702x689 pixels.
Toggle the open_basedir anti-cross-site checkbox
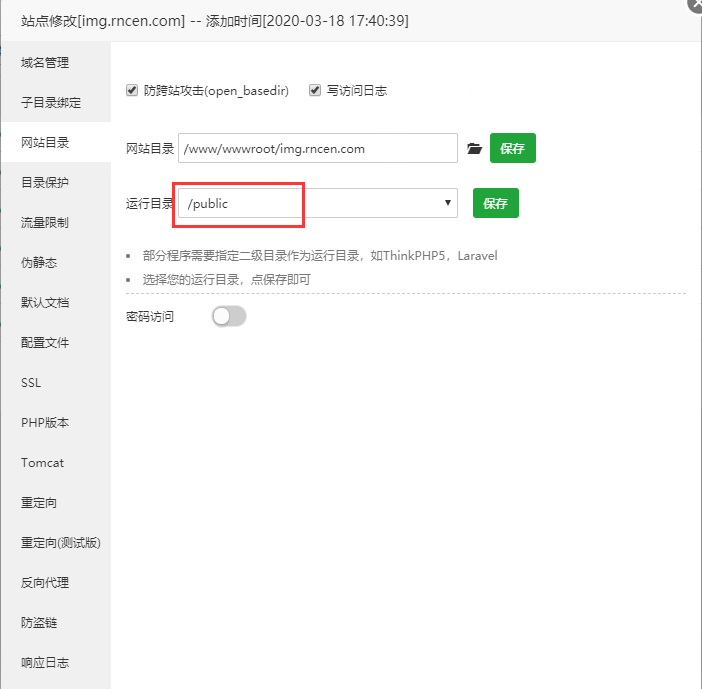132,90
